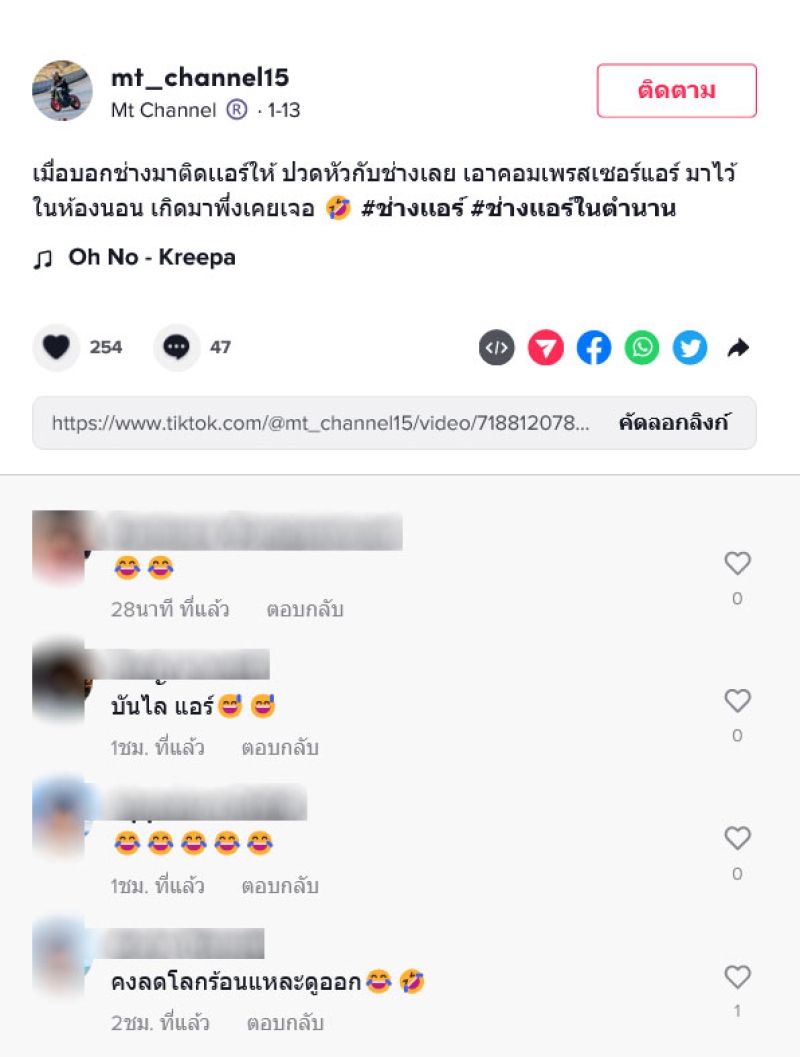
Task: Like the comment posted 28 minutes ago
Action: [x=737, y=563]
